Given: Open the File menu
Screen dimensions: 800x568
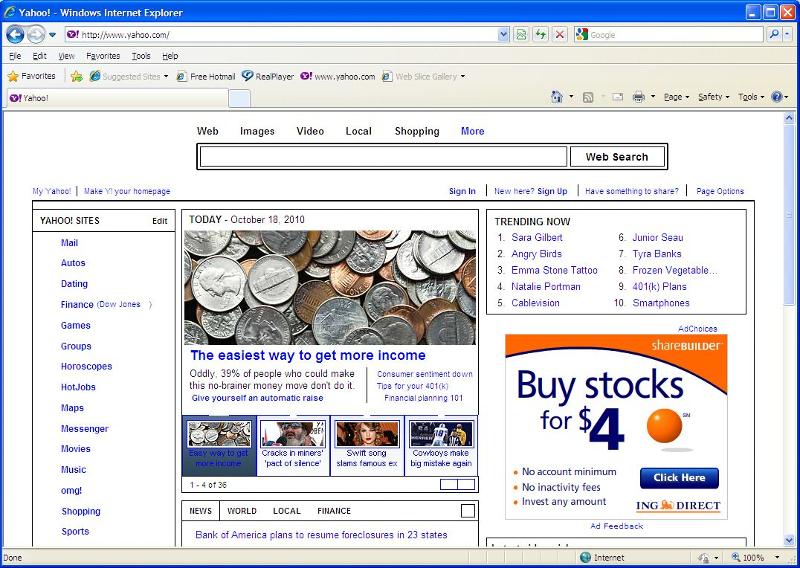Looking at the screenshot, I should coord(15,56).
